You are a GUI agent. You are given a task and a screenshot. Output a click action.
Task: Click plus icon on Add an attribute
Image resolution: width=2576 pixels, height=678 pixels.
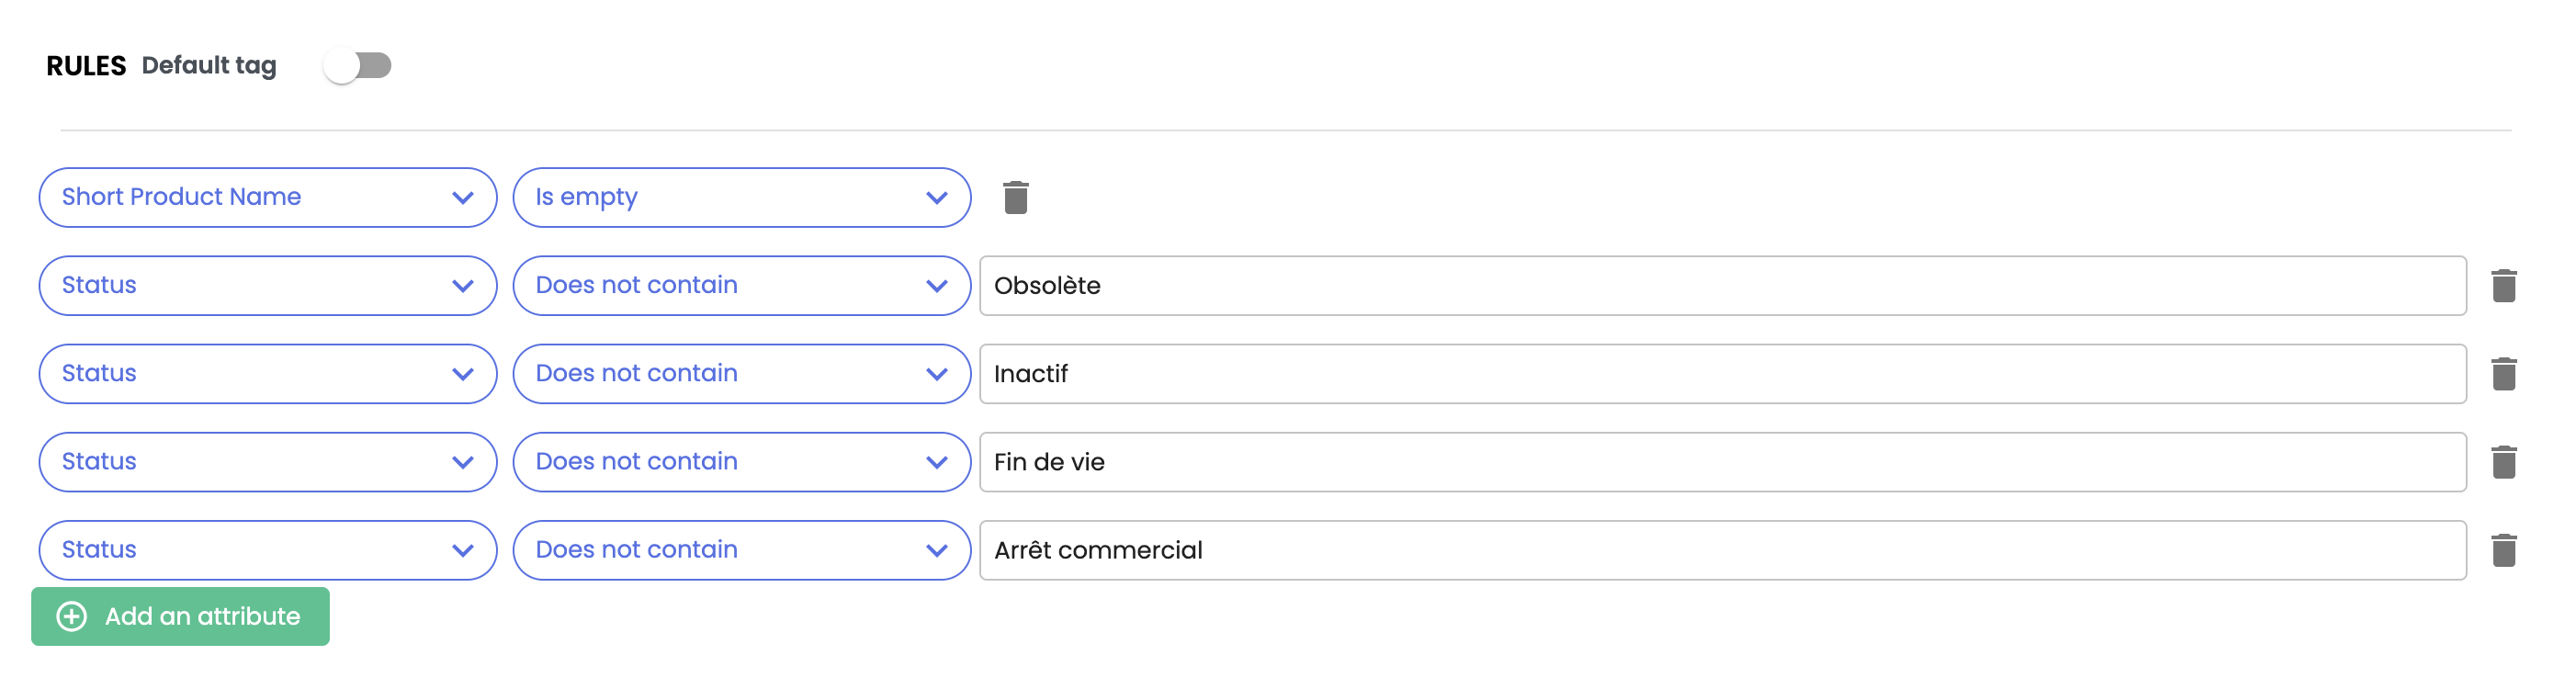pyautogui.click(x=72, y=616)
